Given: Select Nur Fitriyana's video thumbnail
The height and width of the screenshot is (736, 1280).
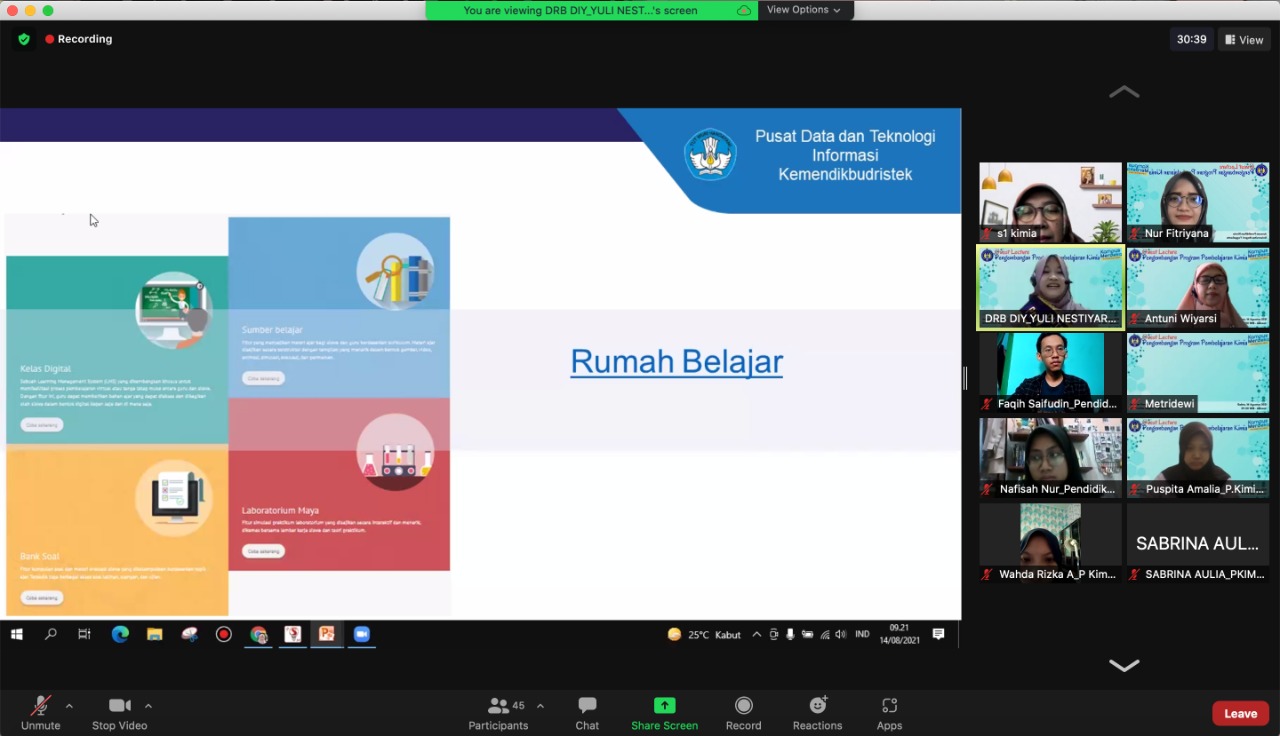Looking at the screenshot, I should click(1198, 202).
